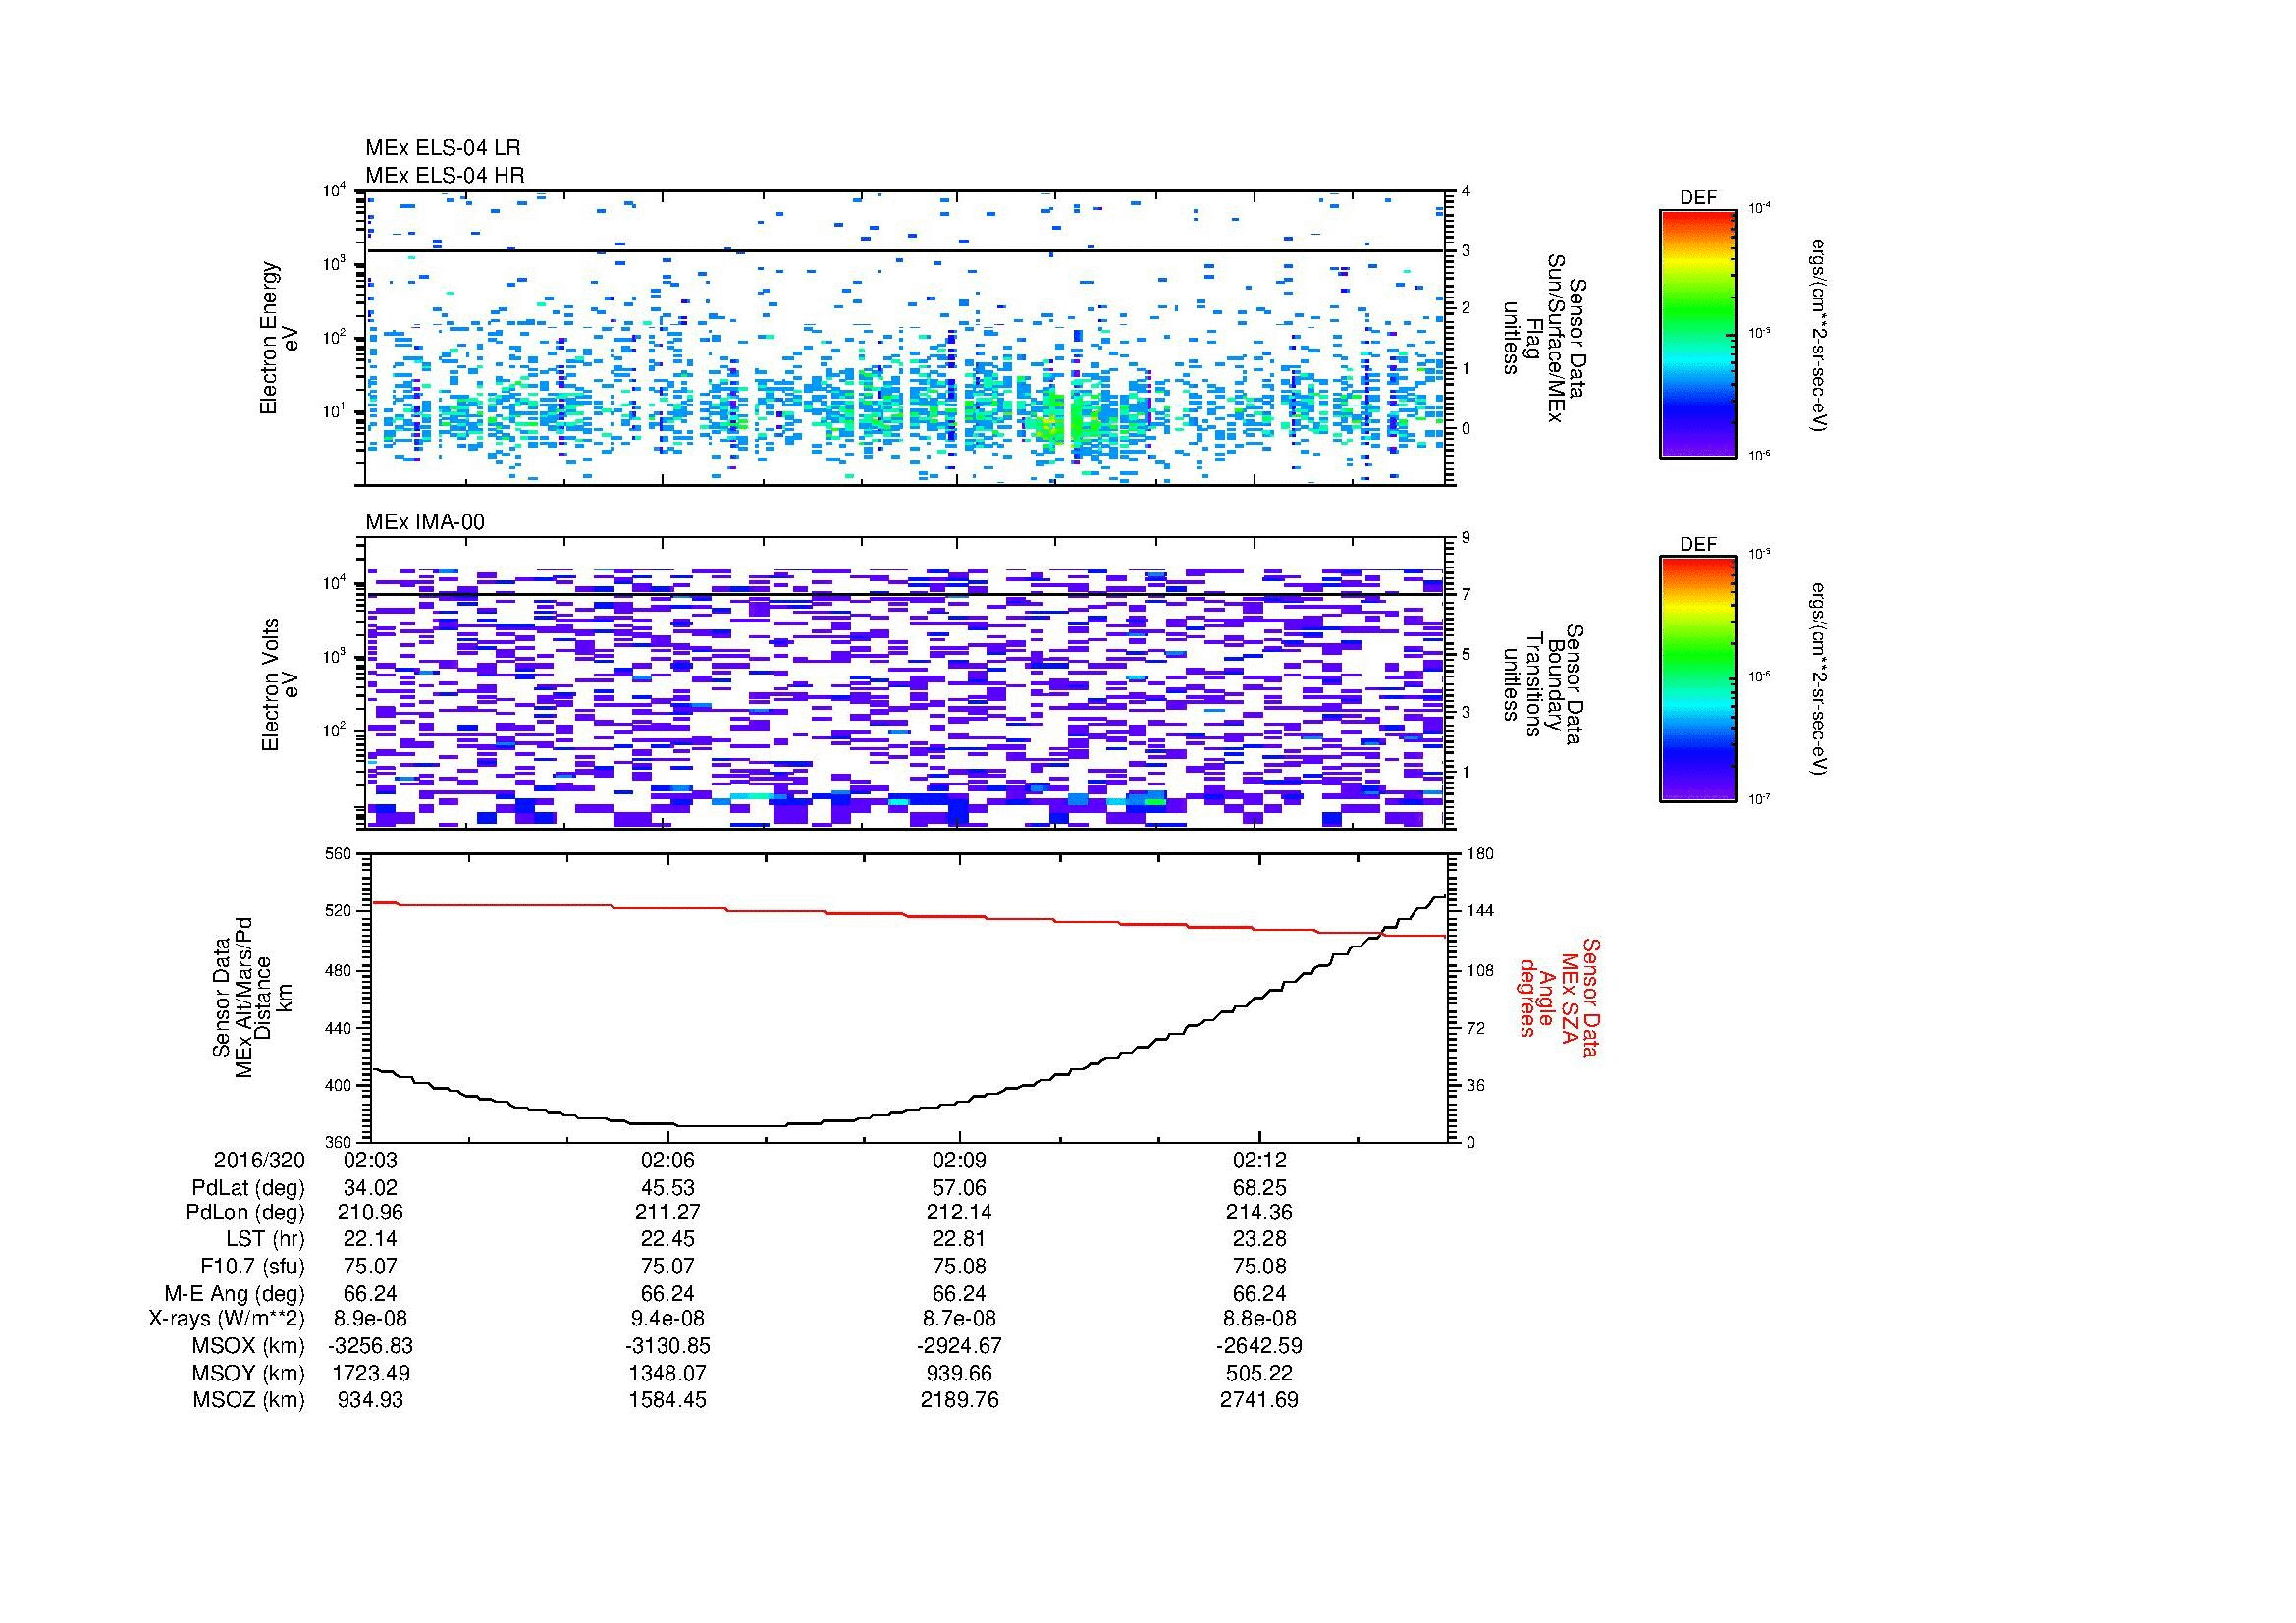Click the upper color bar units label

[1818, 334]
